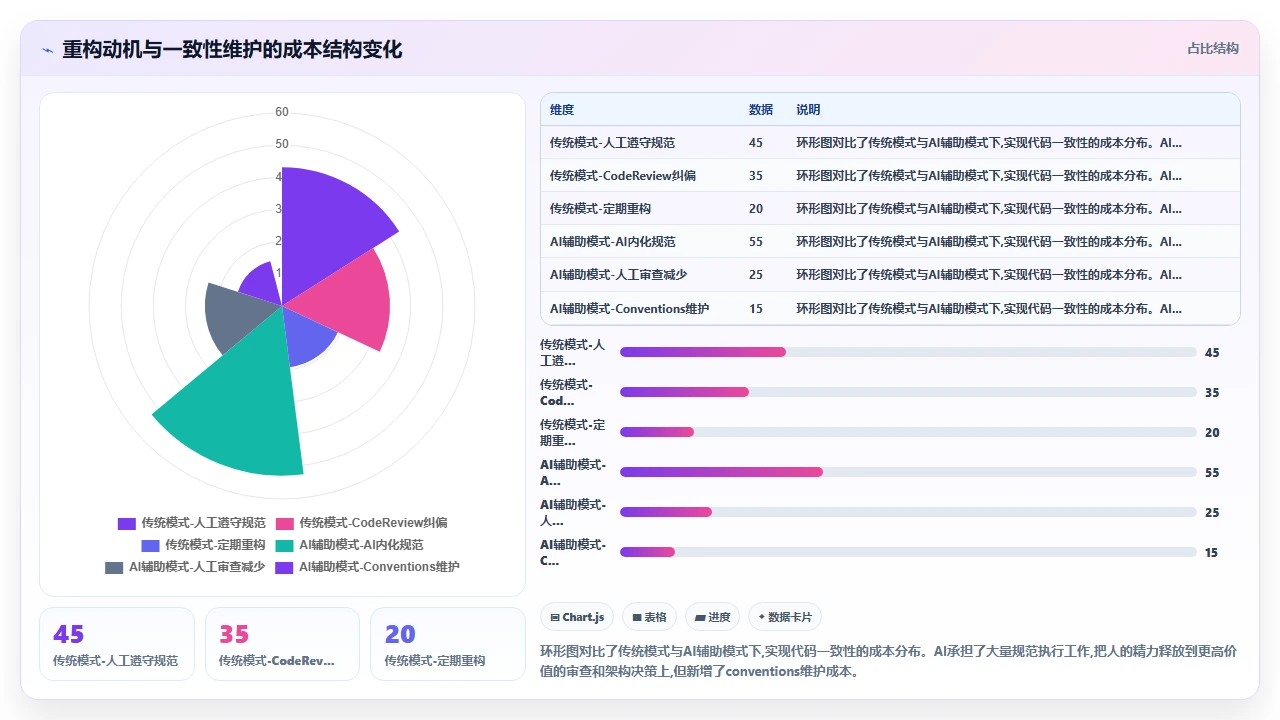Image resolution: width=1280 pixels, height=720 pixels.
Task: Open the data card showing 35
Action: point(282,644)
